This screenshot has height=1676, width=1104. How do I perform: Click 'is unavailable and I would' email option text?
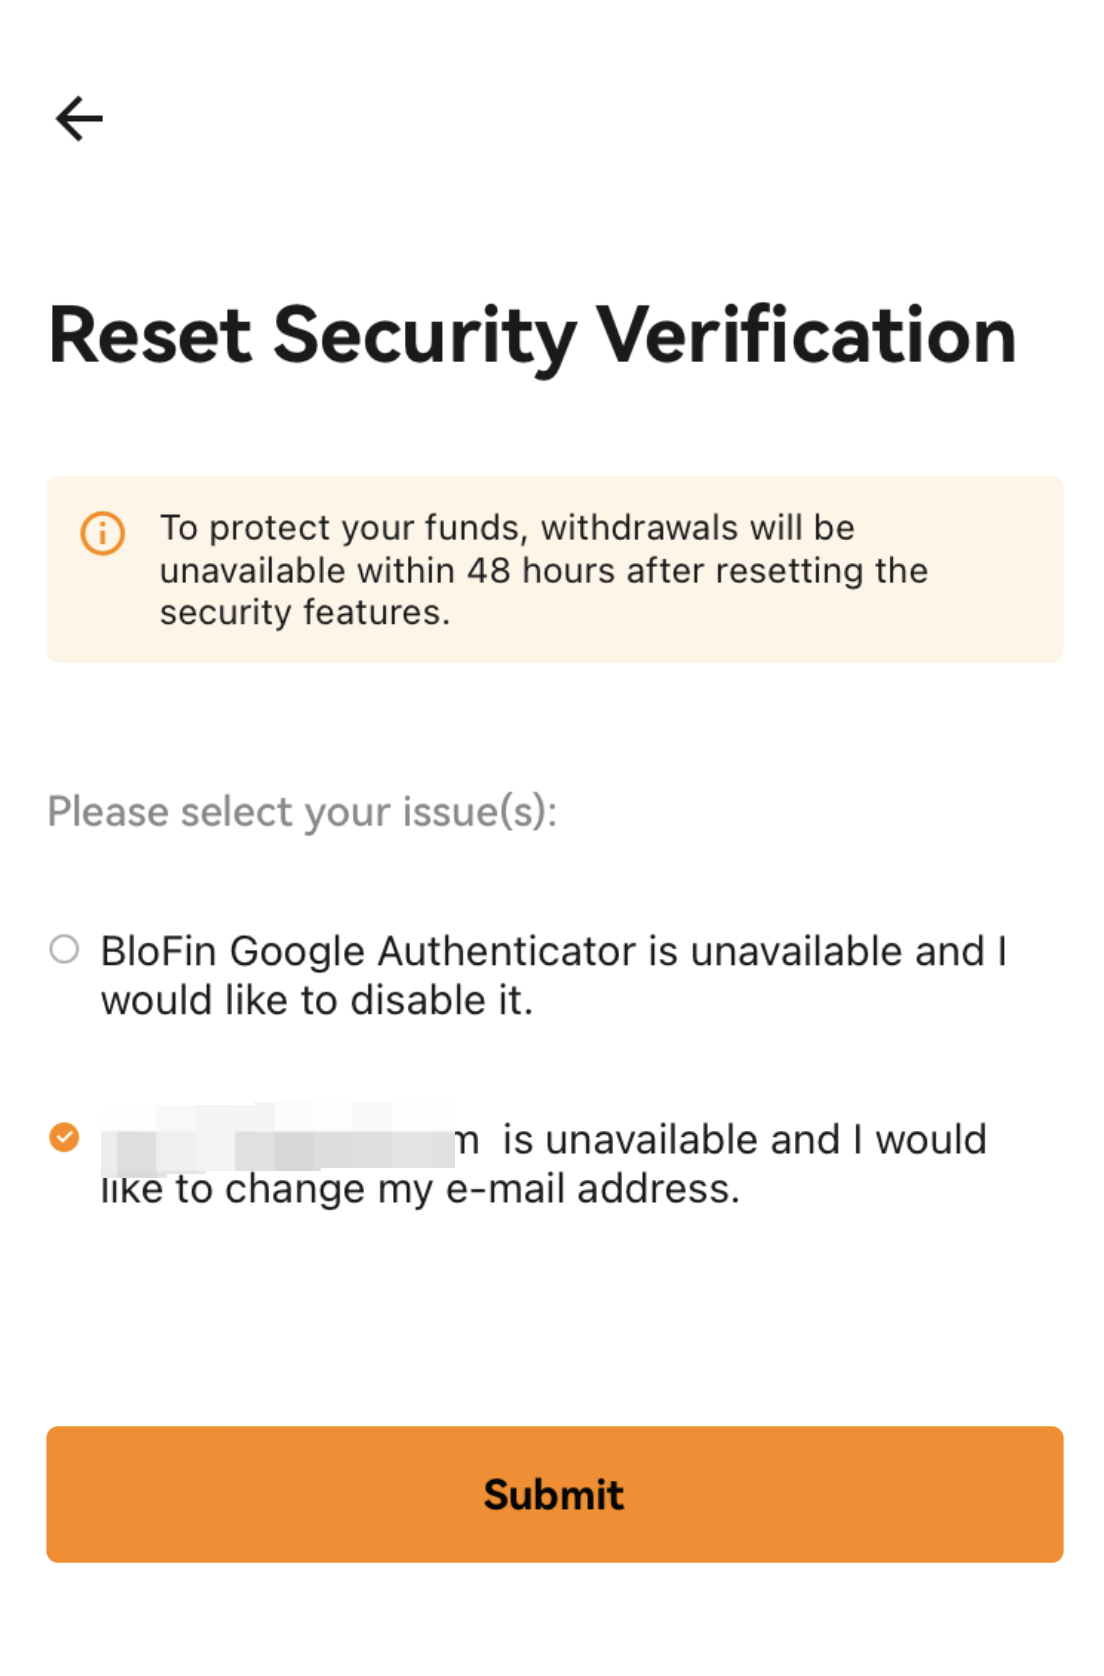[744, 1139]
